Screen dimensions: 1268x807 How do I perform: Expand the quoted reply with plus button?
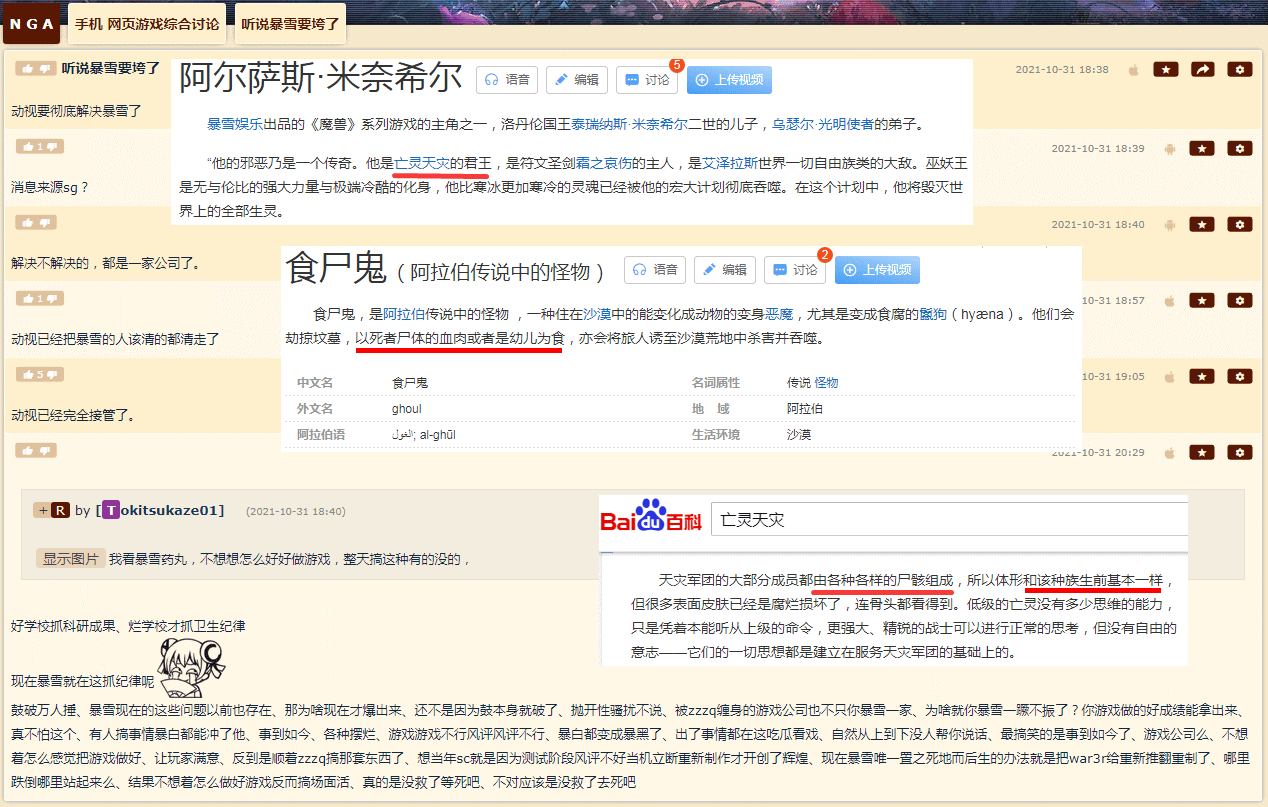coord(42,510)
